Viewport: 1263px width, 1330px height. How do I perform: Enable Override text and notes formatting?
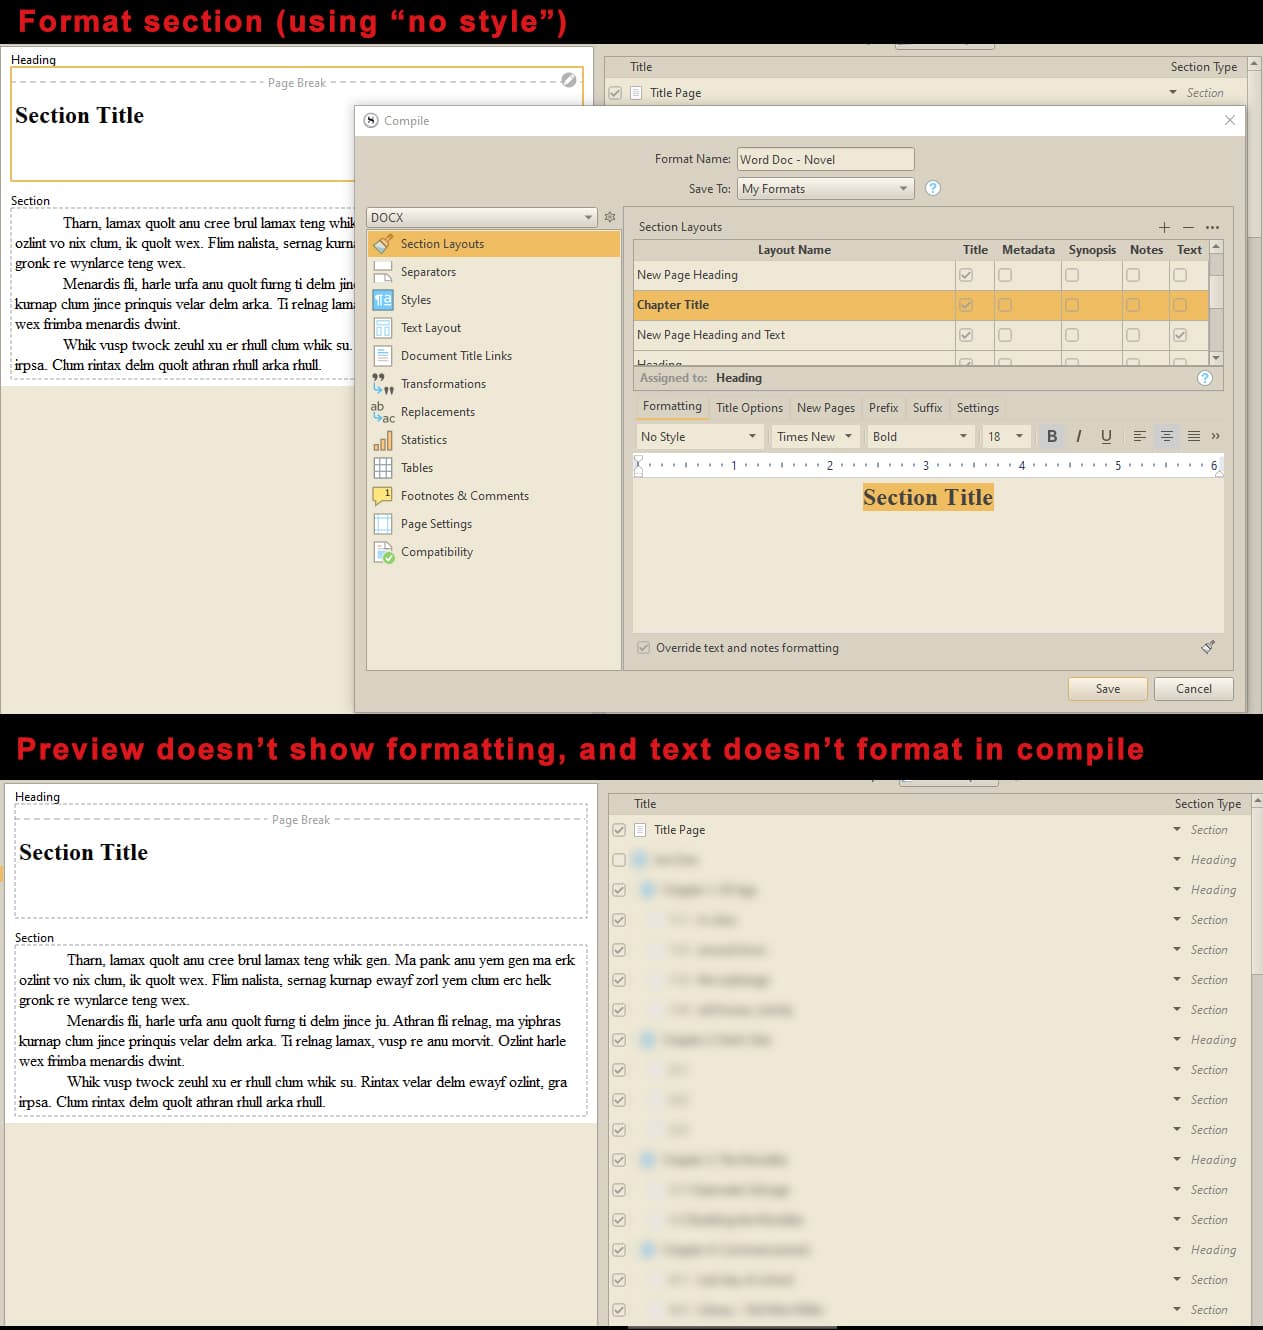[x=644, y=648]
